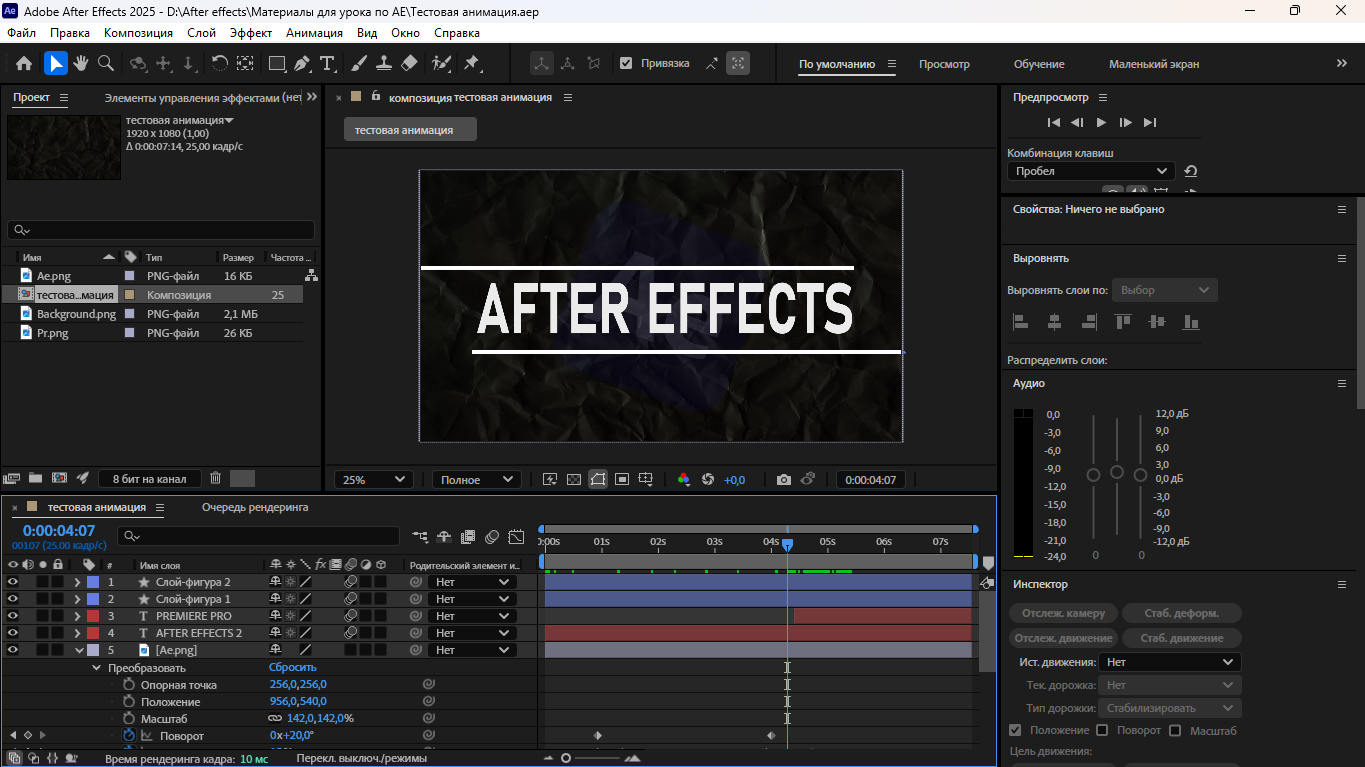Open the Graph Editor icon in timeline
This screenshot has width=1365, height=767.
tap(516, 537)
